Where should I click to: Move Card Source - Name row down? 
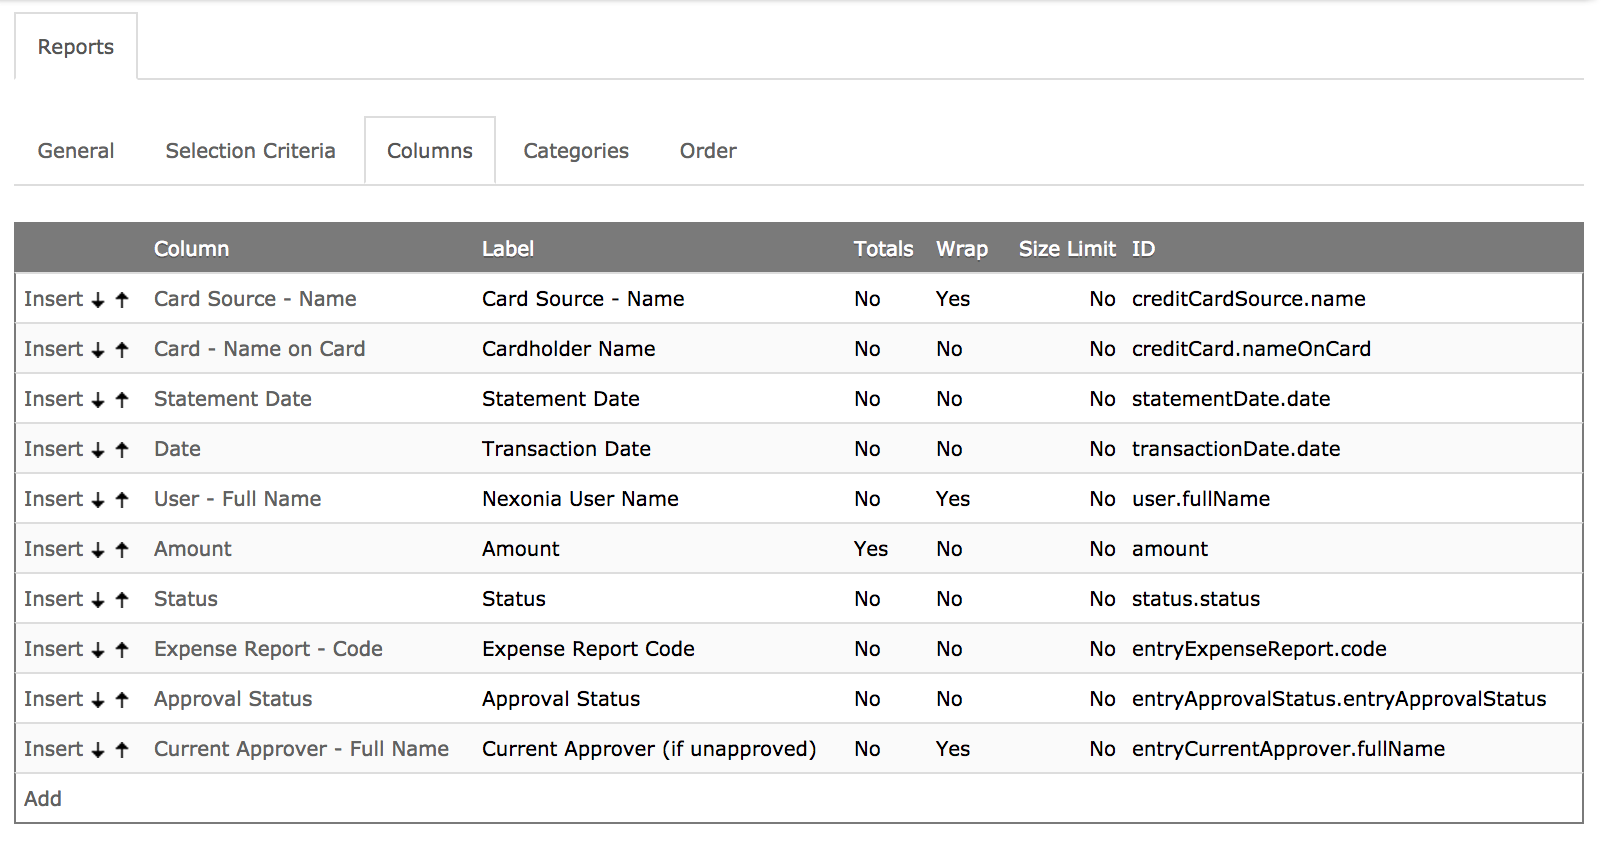pyautogui.click(x=98, y=300)
